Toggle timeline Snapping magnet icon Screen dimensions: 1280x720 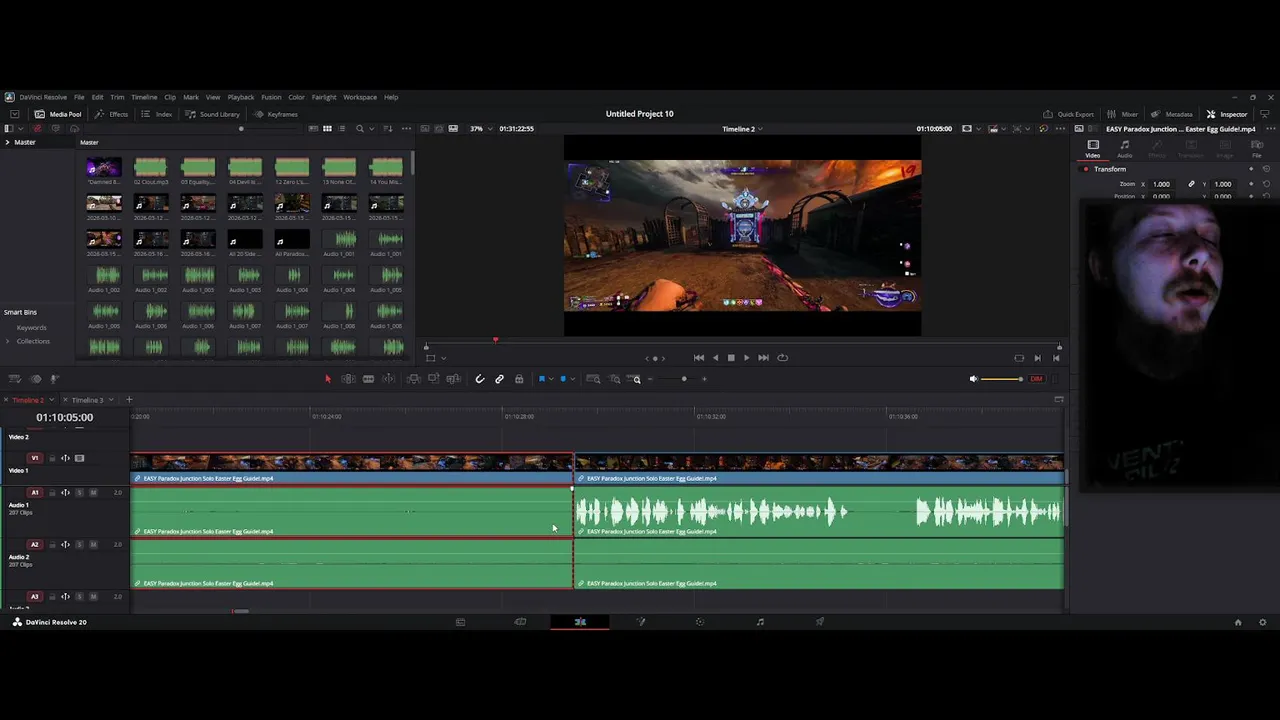click(x=480, y=379)
